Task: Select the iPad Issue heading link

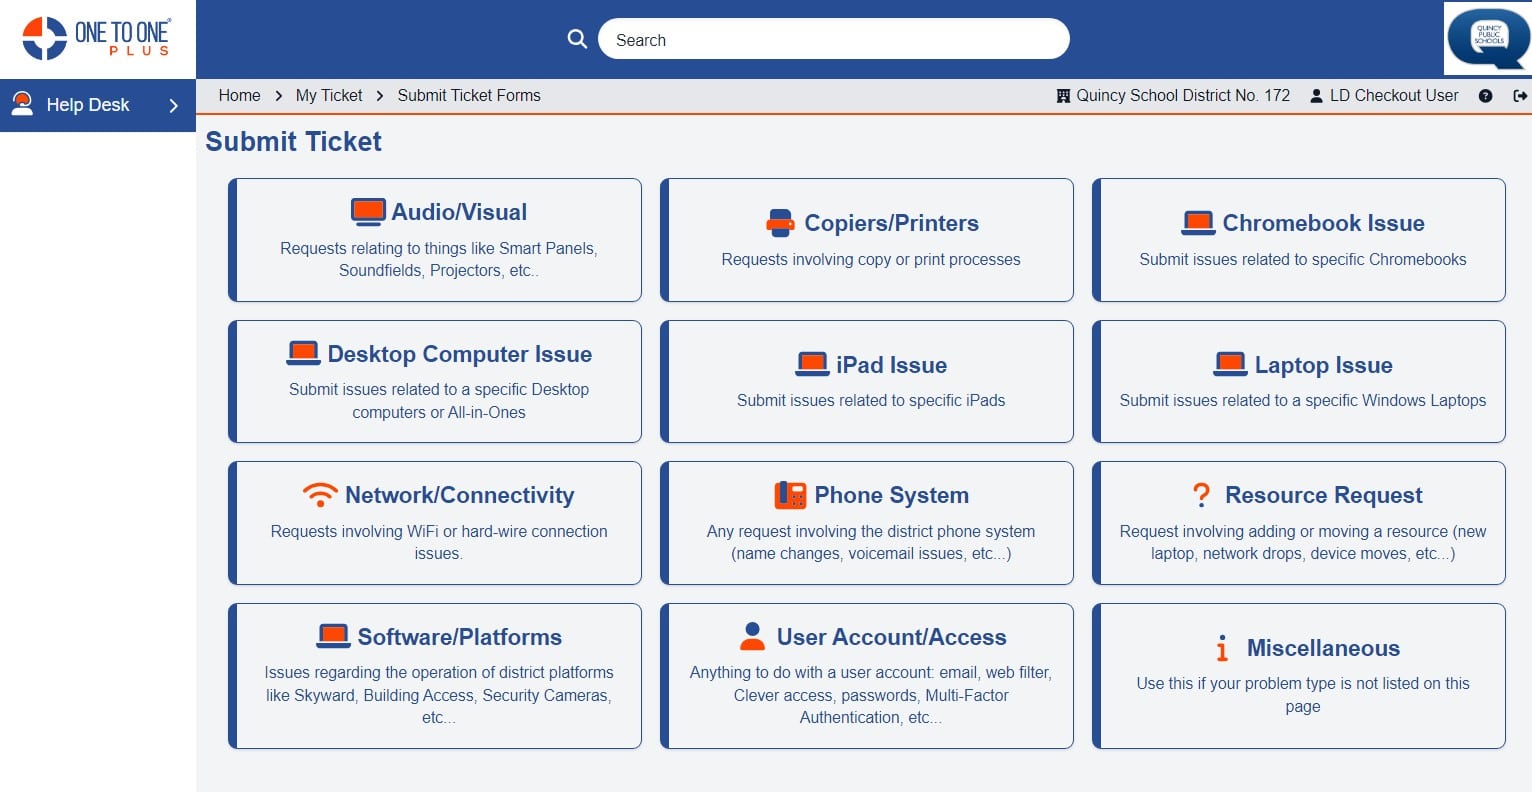Action: pyautogui.click(x=890, y=365)
